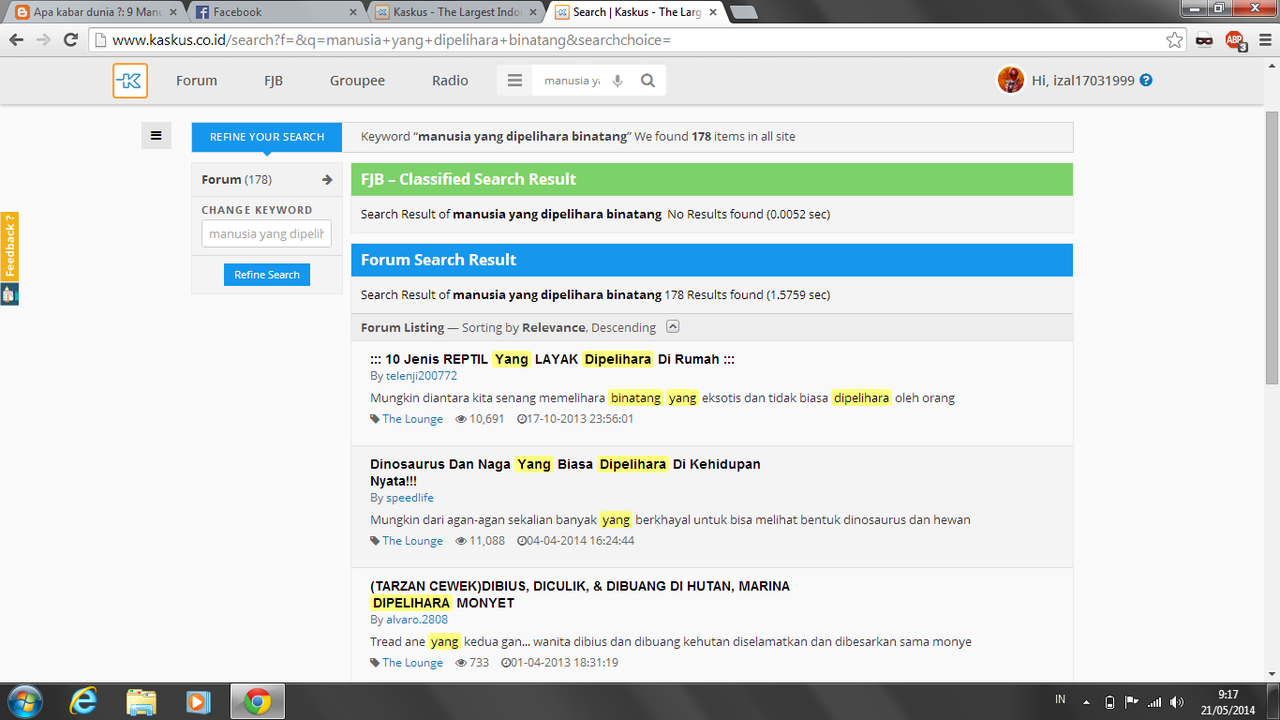Image resolution: width=1280 pixels, height=720 pixels.
Task: Click the microphone voice search icon
Action: [x=617, y=81]
